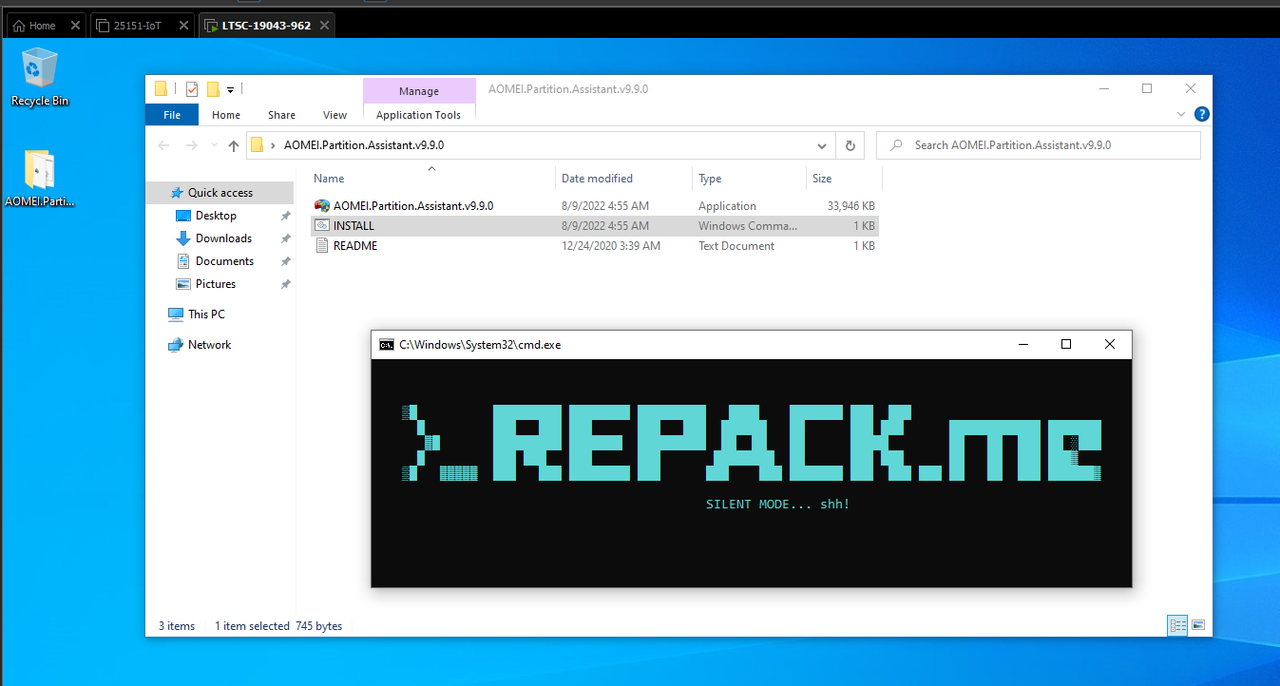The height and width of the screenshot is (686, 1280).
Task: Switch to the Home ribbon tab
Action: coord(226,115)
